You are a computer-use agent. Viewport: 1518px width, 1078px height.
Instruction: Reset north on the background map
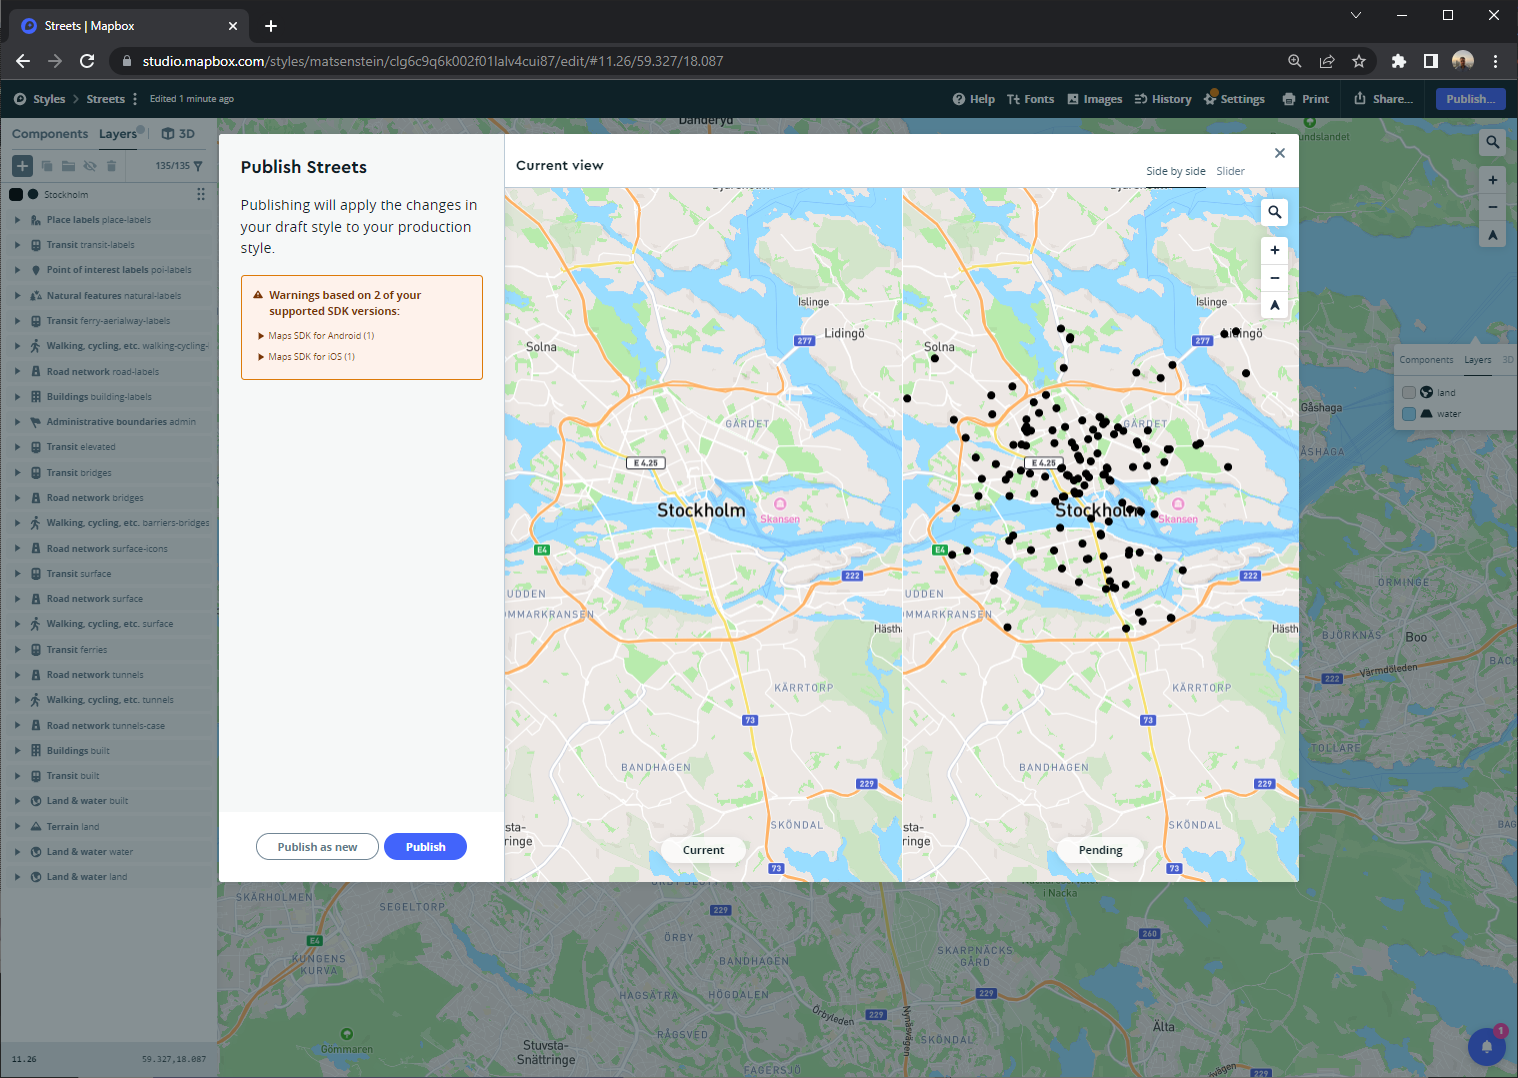tap(1492, 235)
